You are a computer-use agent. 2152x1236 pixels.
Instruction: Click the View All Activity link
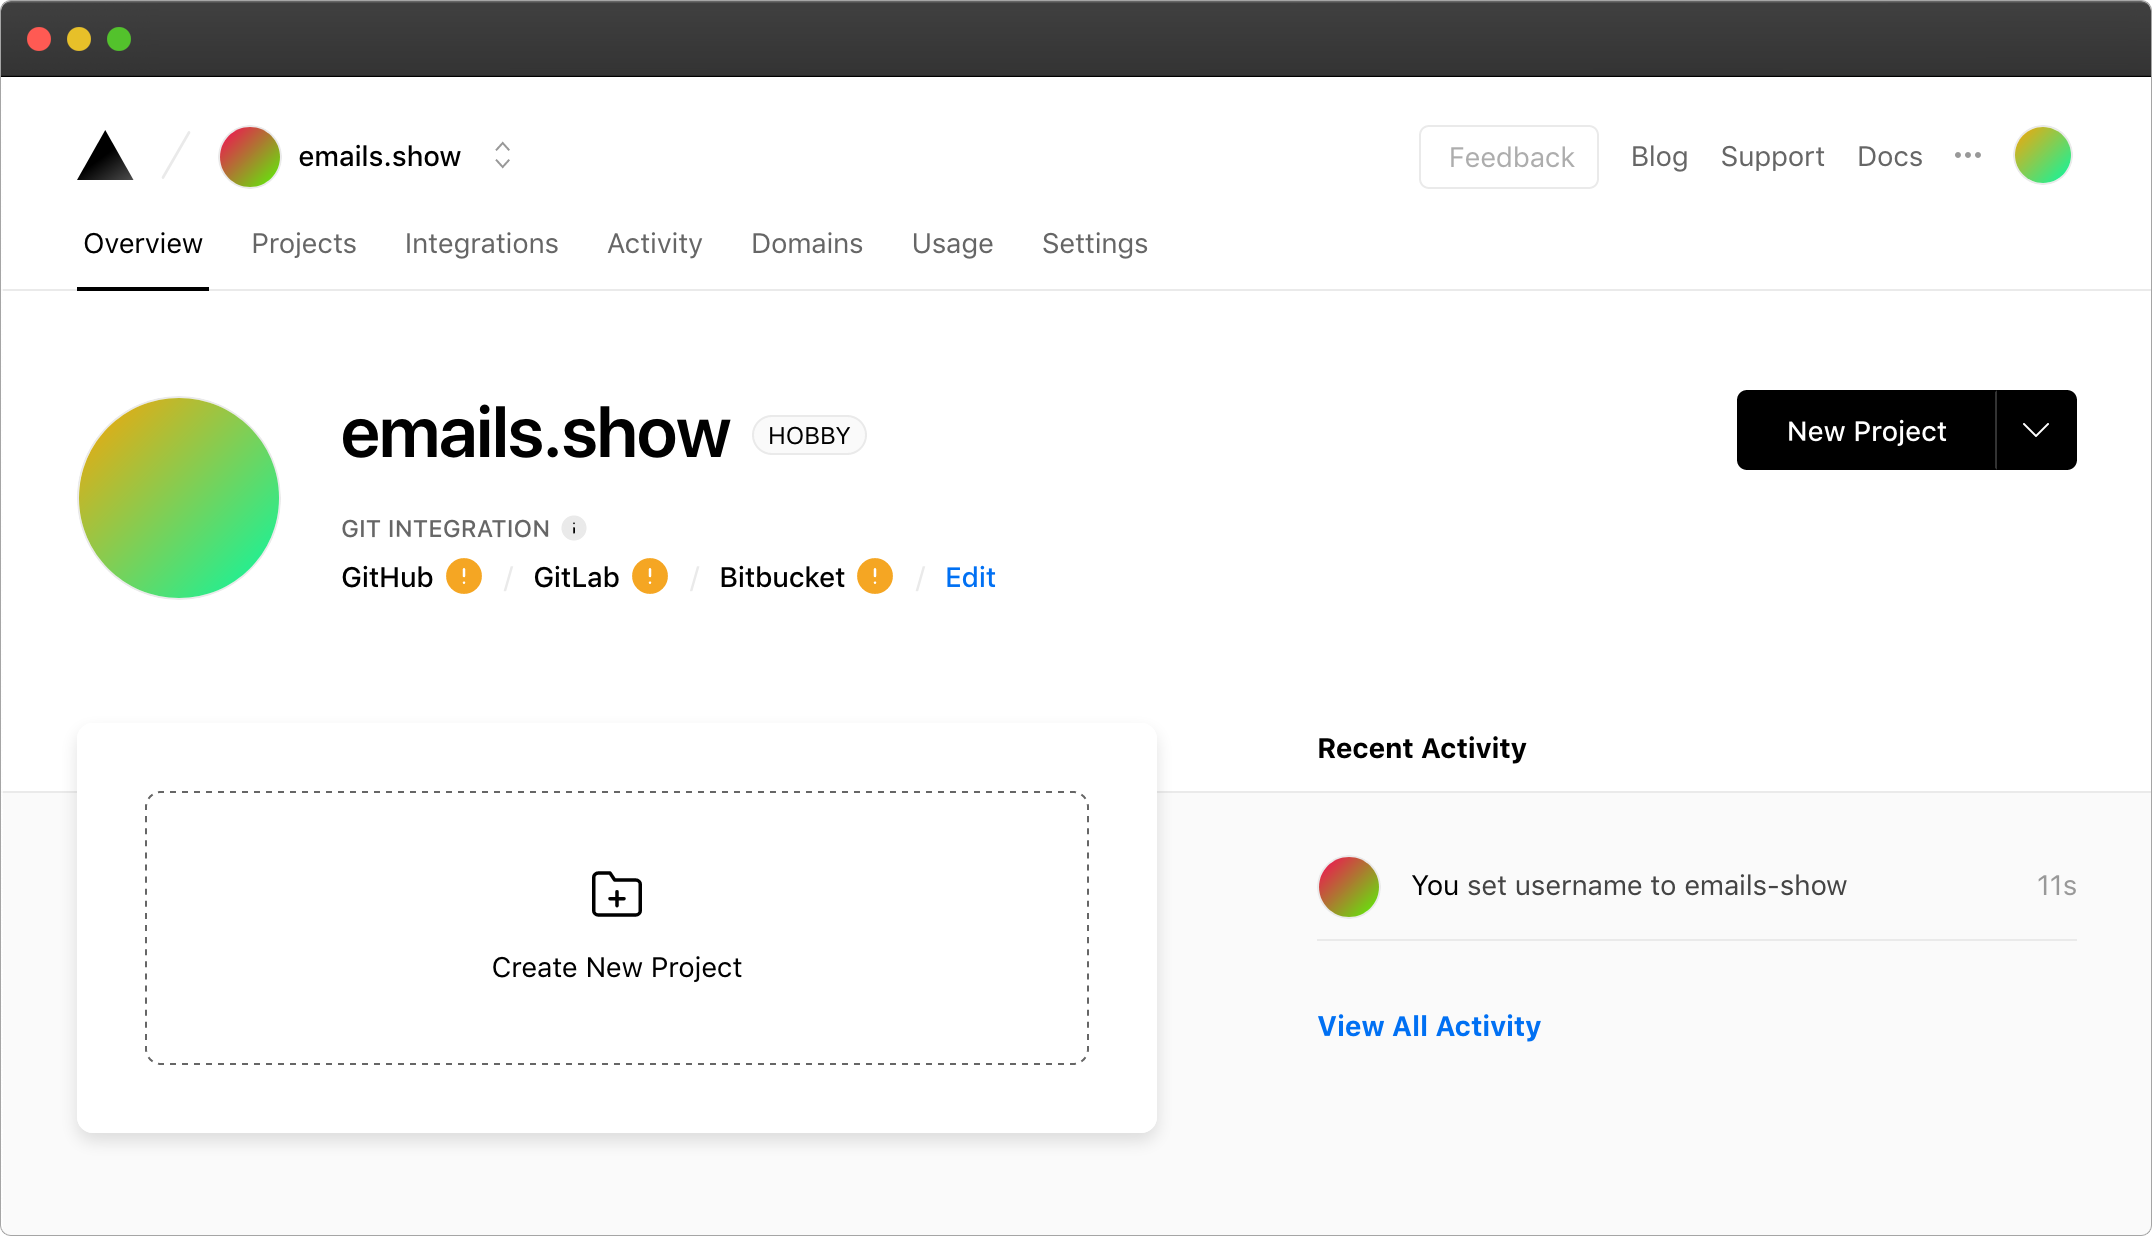[1429, 1025]
